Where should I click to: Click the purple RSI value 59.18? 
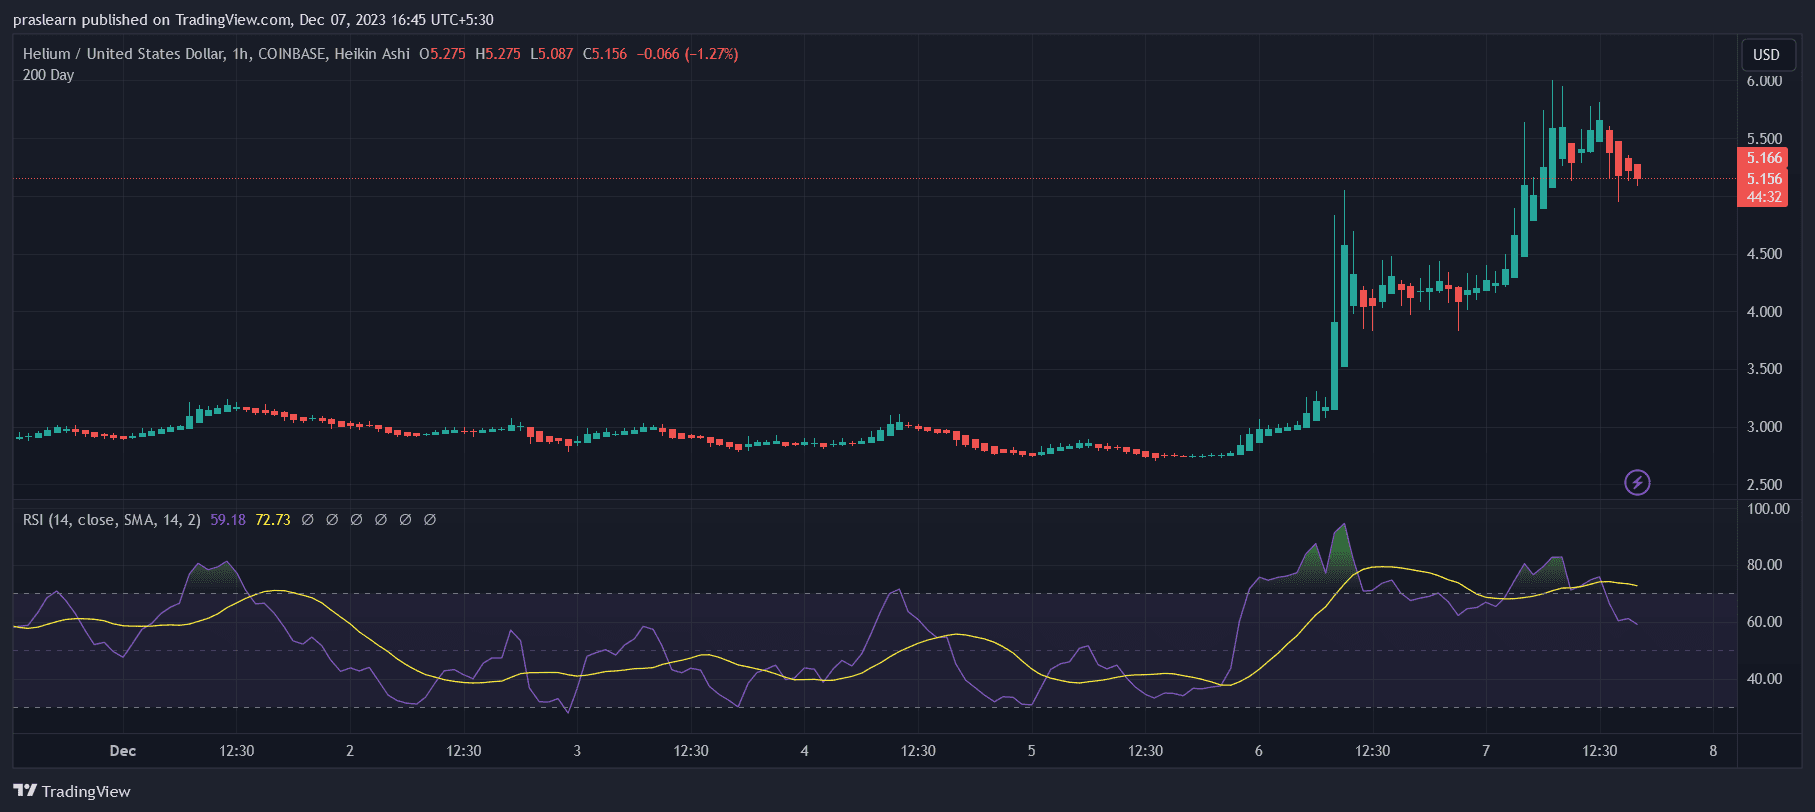click(x=228, y=520)
